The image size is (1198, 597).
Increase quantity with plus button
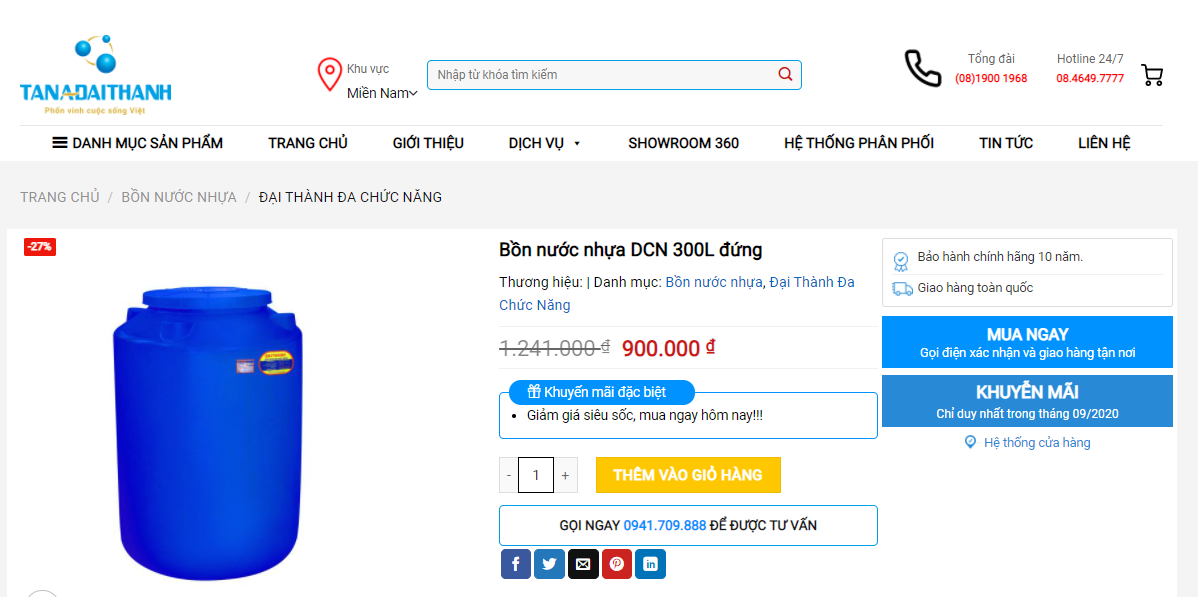pos(565,475)
